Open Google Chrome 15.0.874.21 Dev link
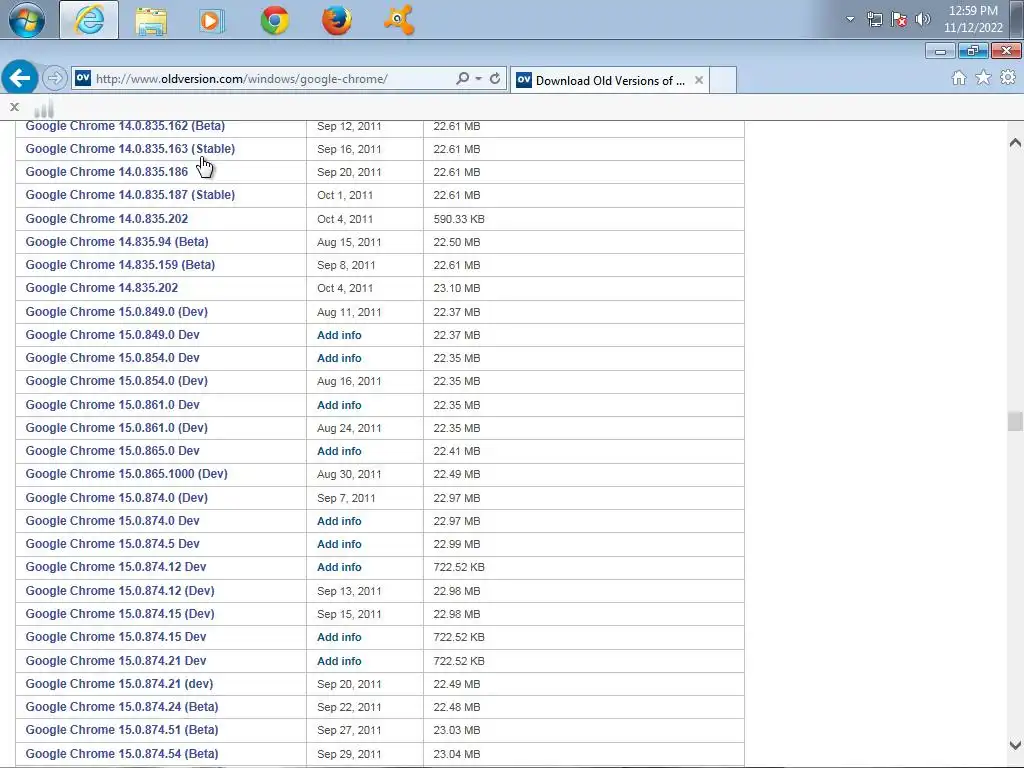 [x=116, y=661]
